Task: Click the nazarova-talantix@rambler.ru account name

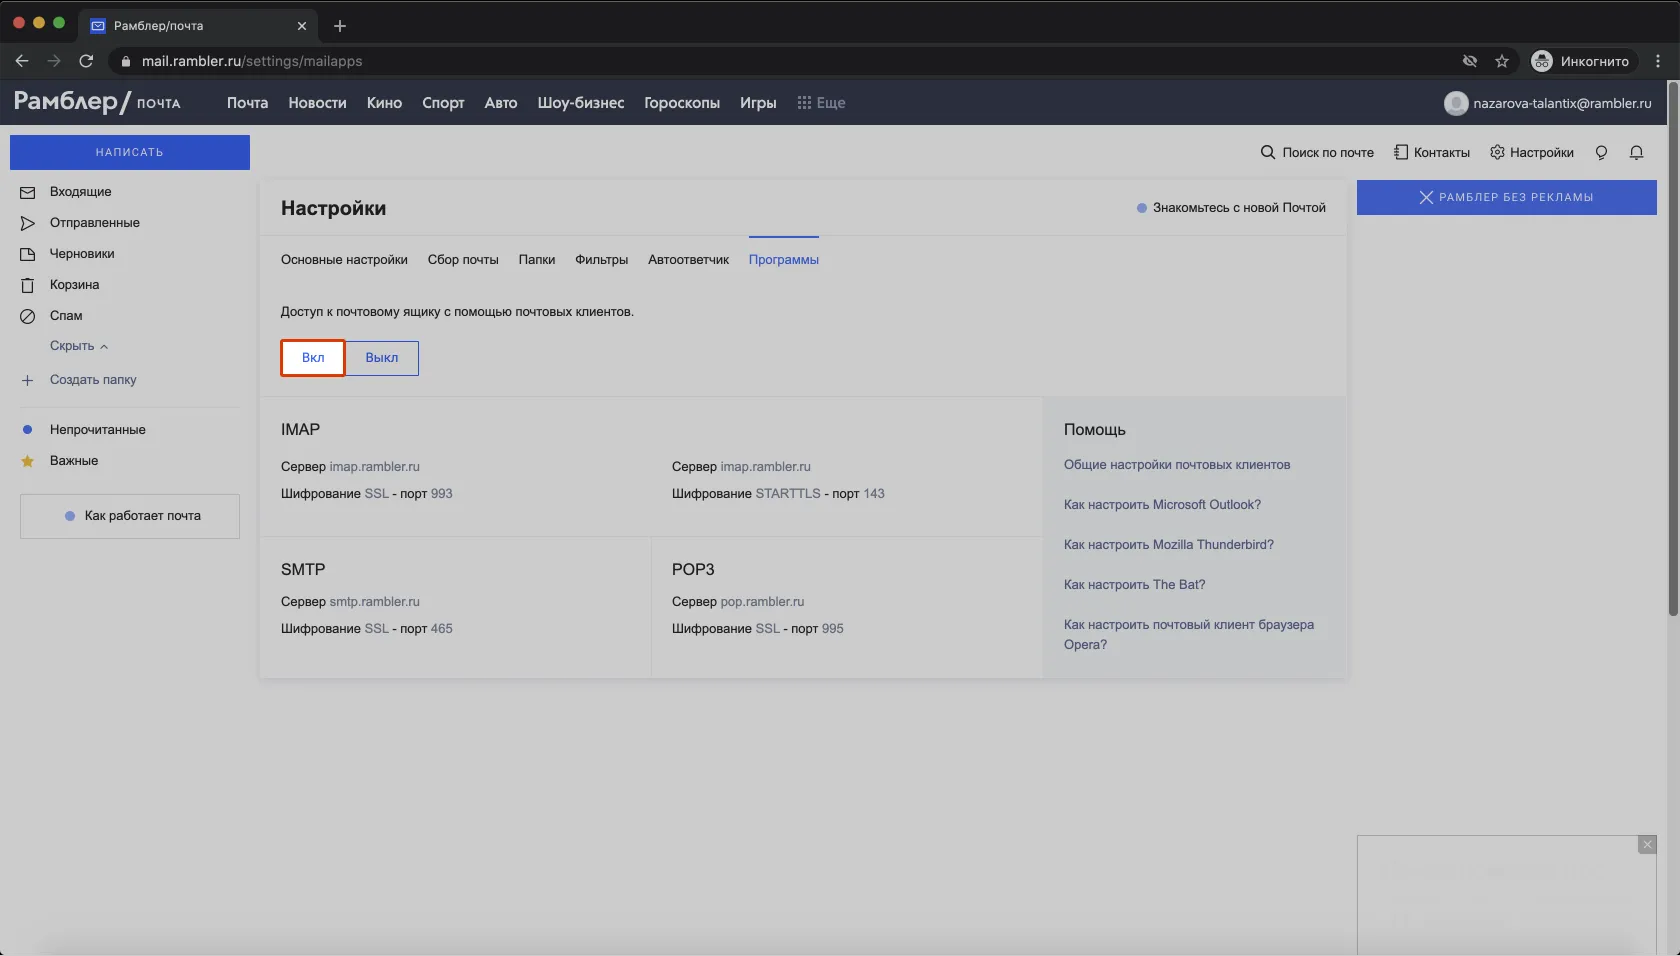Action: tap(1562, 103)
